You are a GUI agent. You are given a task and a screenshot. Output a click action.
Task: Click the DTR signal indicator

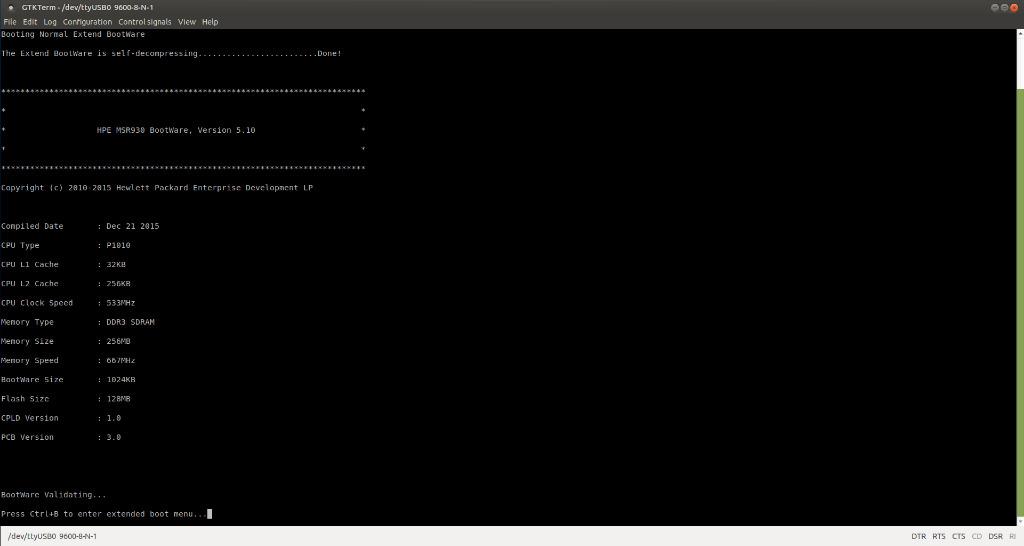[918, 537]
